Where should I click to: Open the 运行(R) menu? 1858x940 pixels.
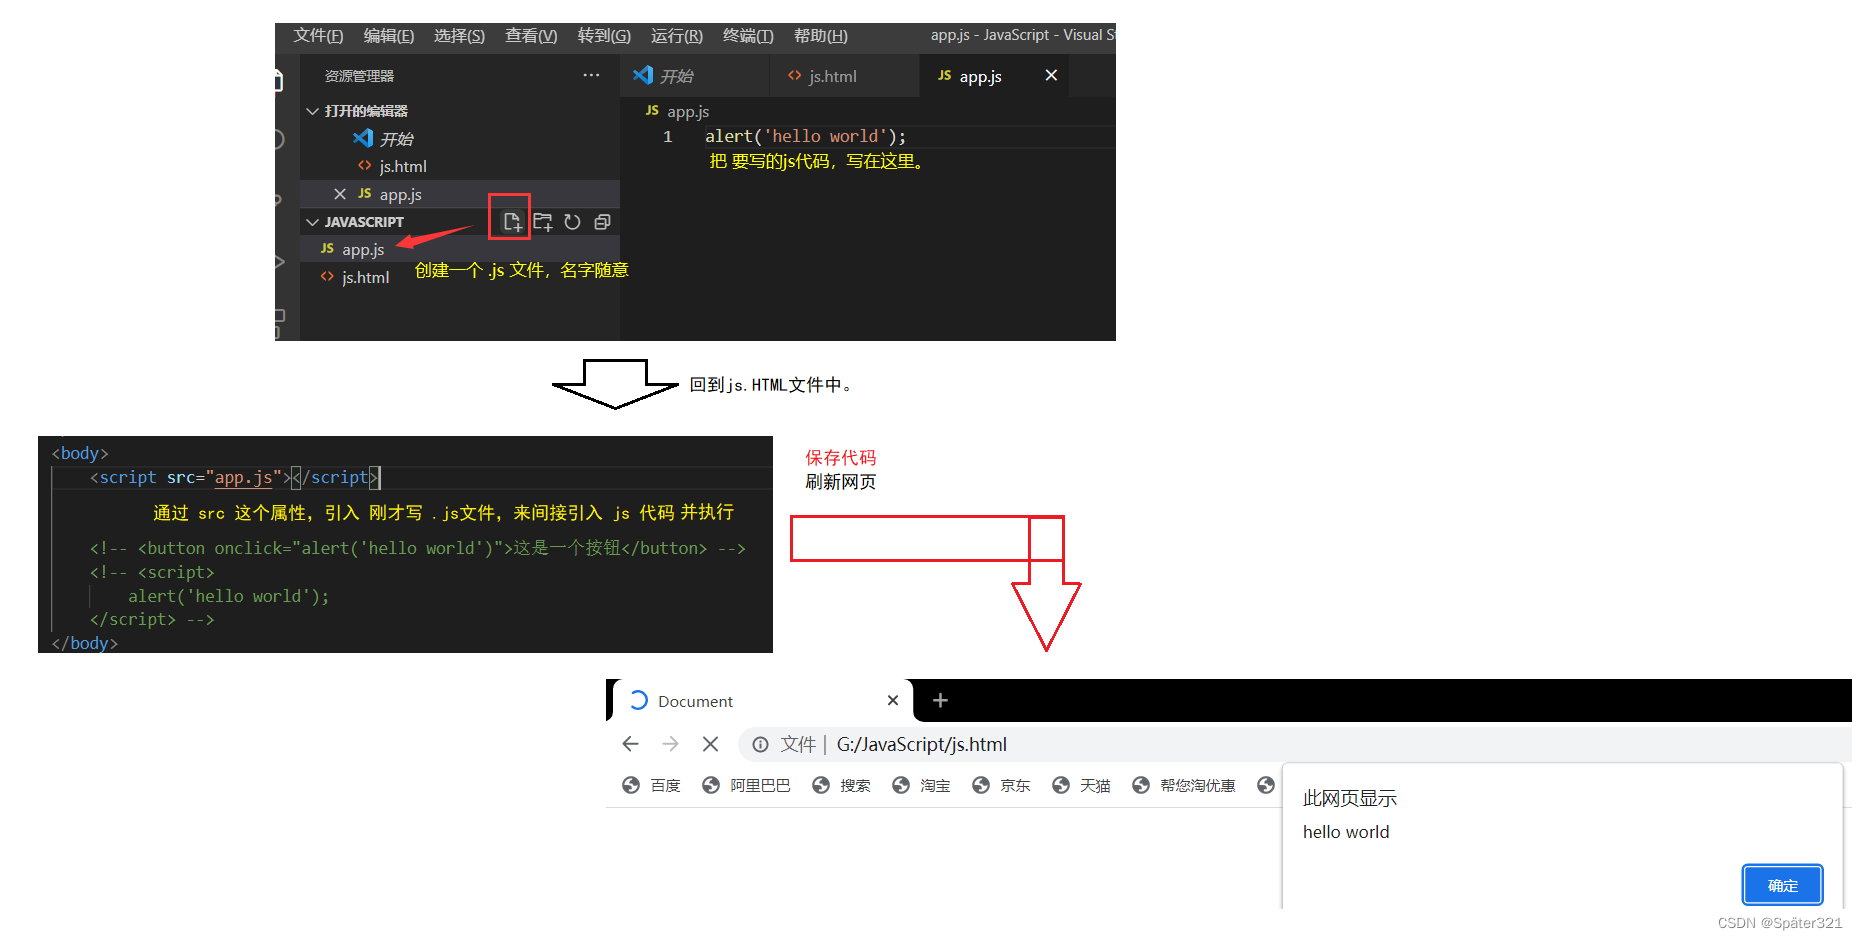coord(677,36)
